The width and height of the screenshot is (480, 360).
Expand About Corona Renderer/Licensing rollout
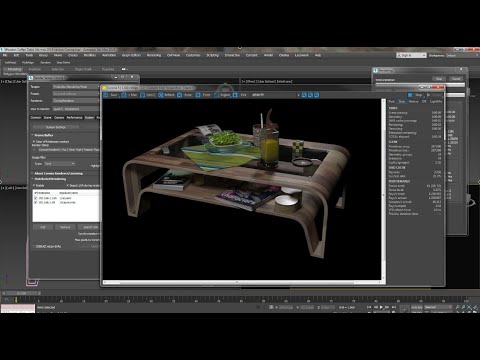pyautogui.click(x=58, y=173)
